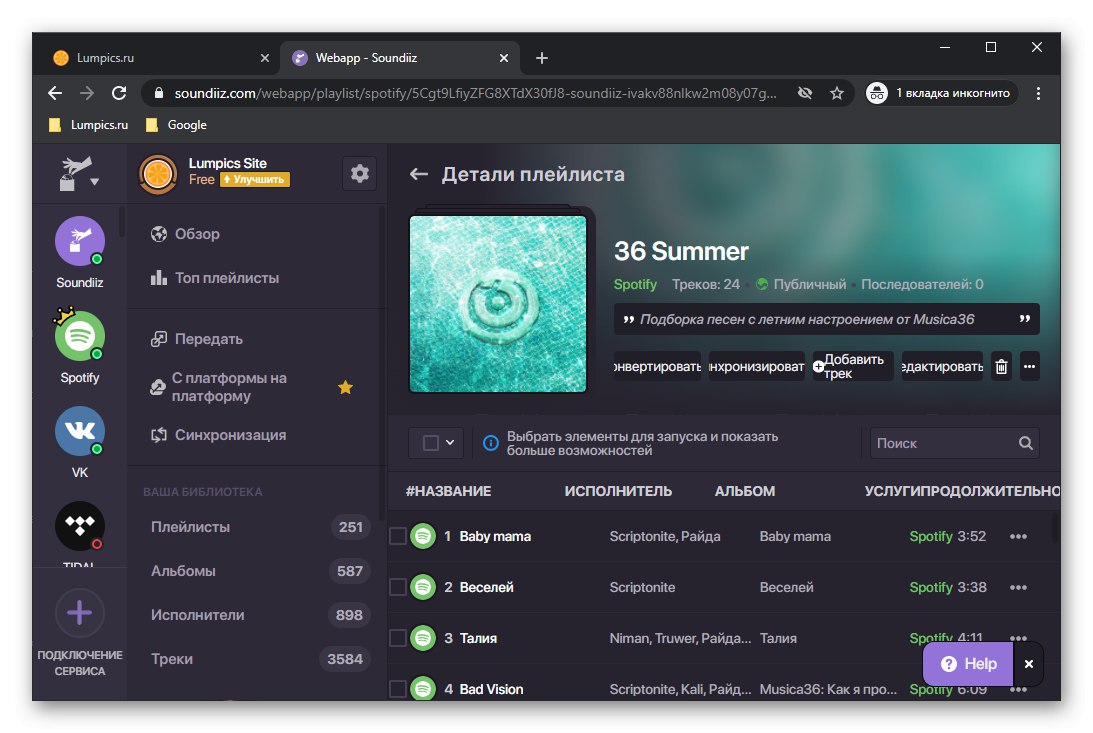Delete playlist with the trash icon

coord(1001,366)
